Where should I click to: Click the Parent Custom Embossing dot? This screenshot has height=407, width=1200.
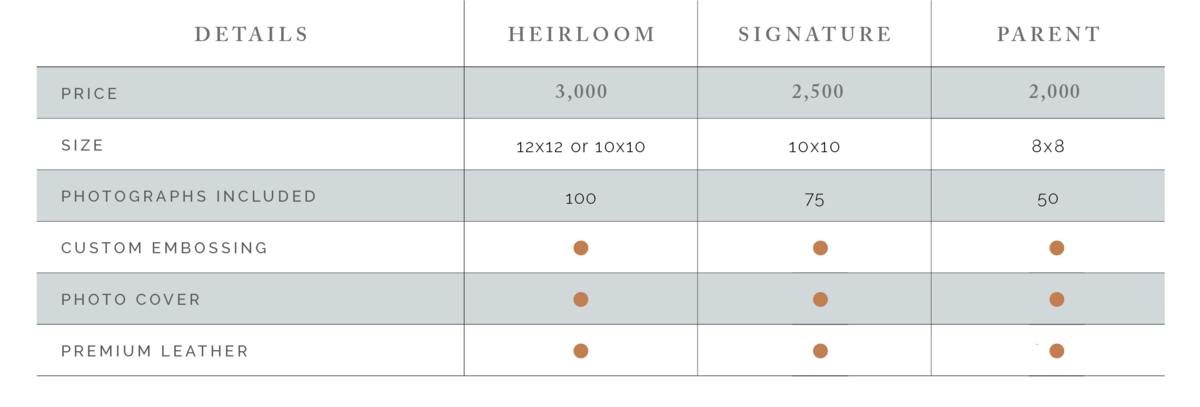[1057, 248]
